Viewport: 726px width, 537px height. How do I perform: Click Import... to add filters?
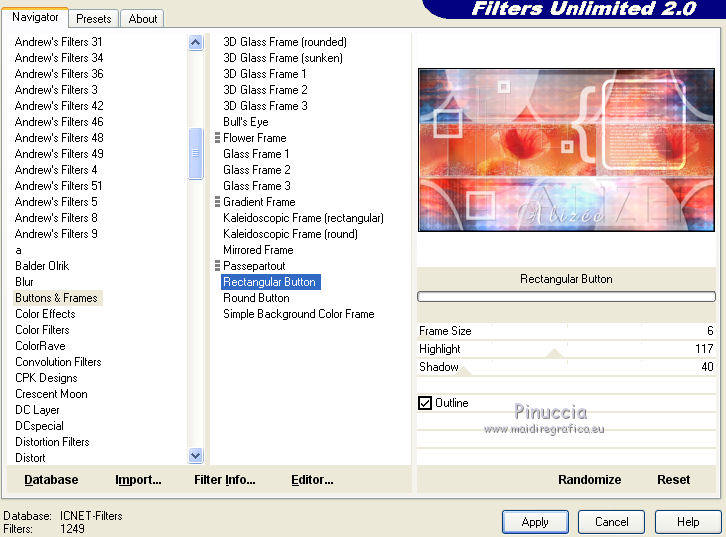click(138, 480)
